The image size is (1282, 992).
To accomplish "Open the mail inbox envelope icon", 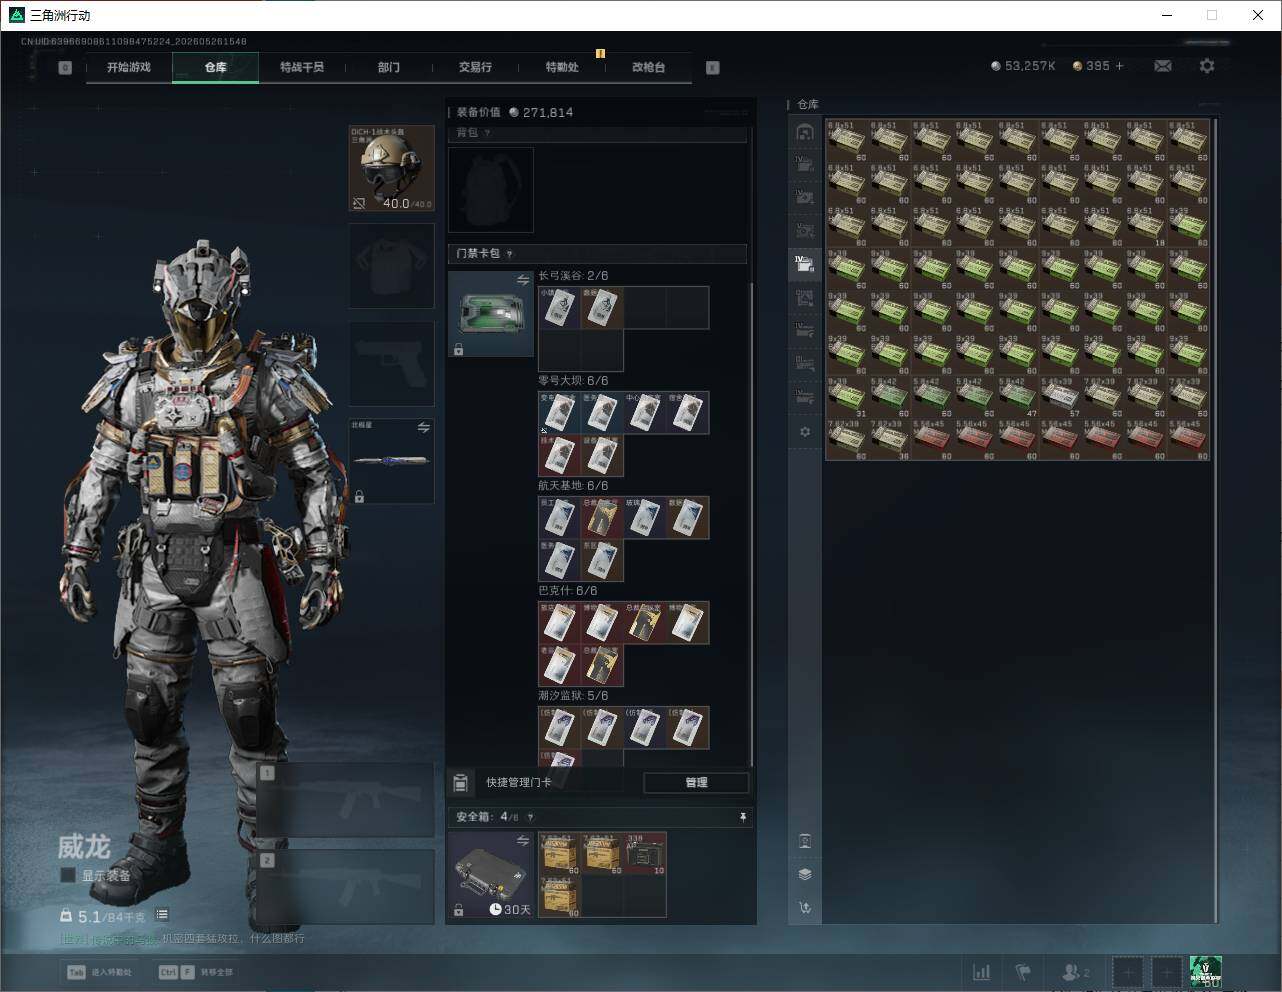I will 1163,66.
